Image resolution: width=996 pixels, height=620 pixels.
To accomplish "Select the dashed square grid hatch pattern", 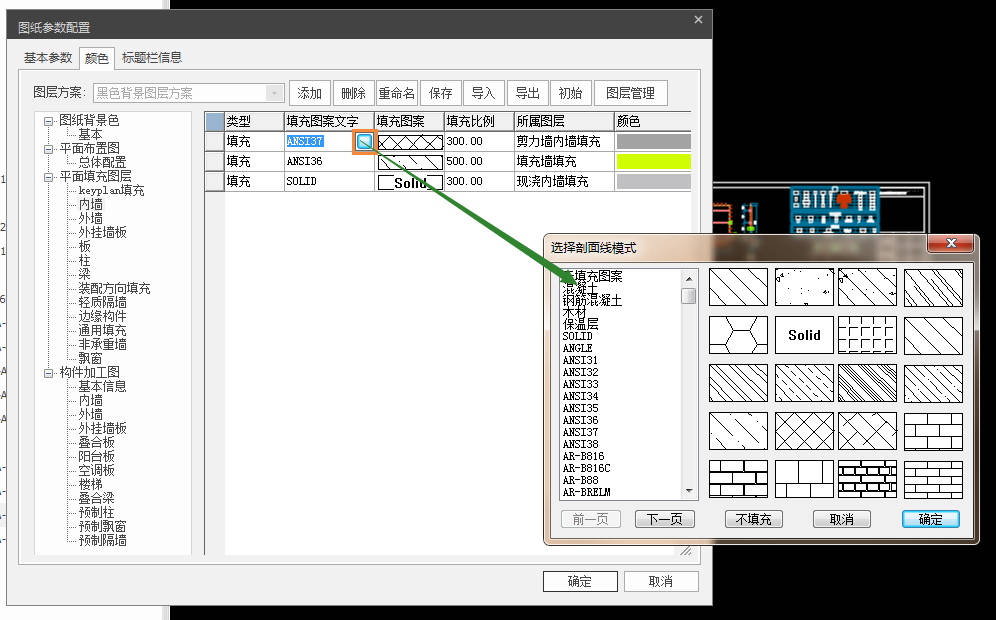I will coord(868,335).
